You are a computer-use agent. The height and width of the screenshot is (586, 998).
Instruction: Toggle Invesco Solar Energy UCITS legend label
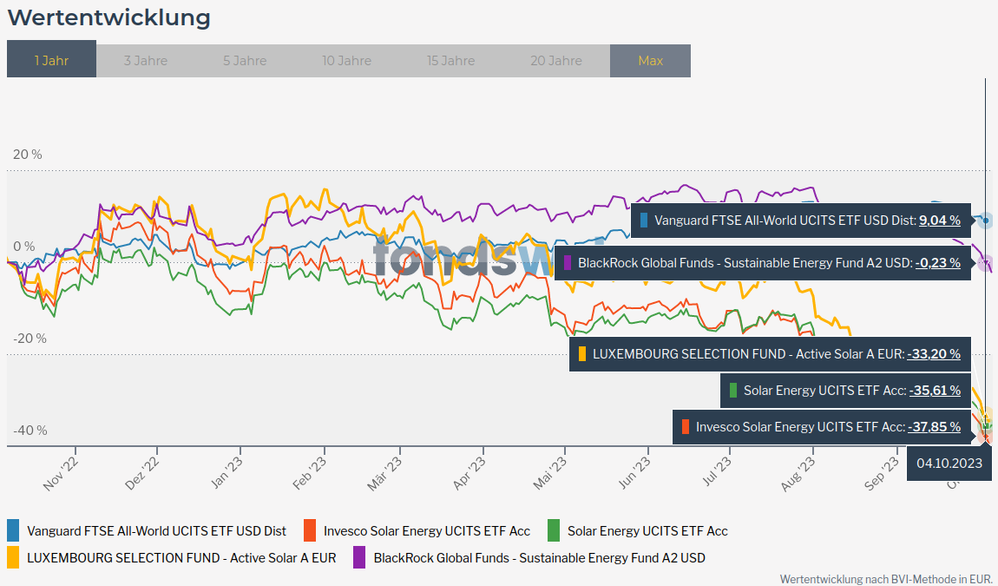pos(427,531)
